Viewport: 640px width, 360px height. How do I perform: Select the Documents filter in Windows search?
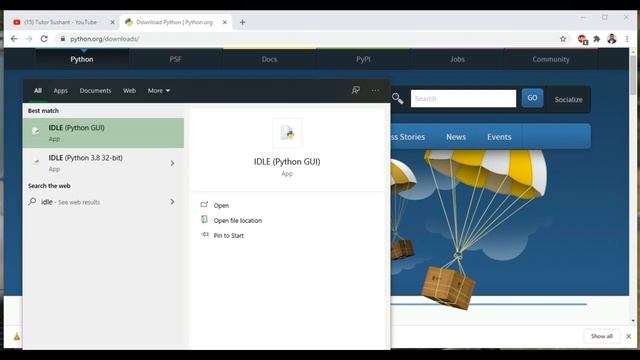click(x=95, y=91)
